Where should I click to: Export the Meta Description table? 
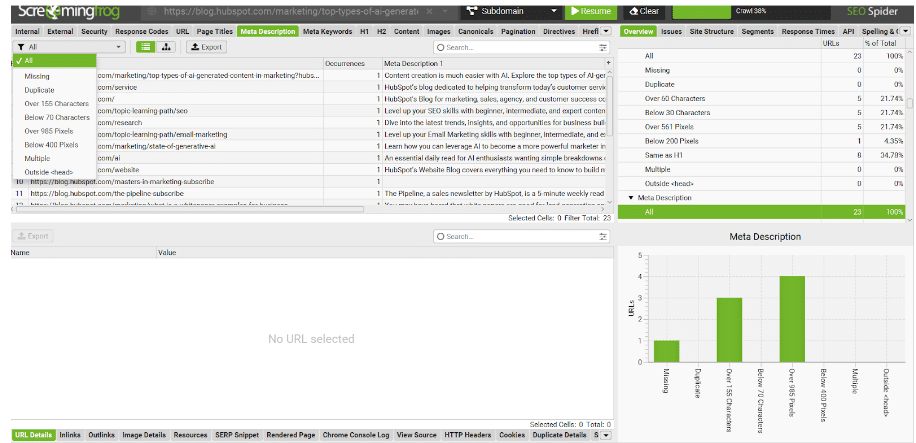click(x=206, y=47)
